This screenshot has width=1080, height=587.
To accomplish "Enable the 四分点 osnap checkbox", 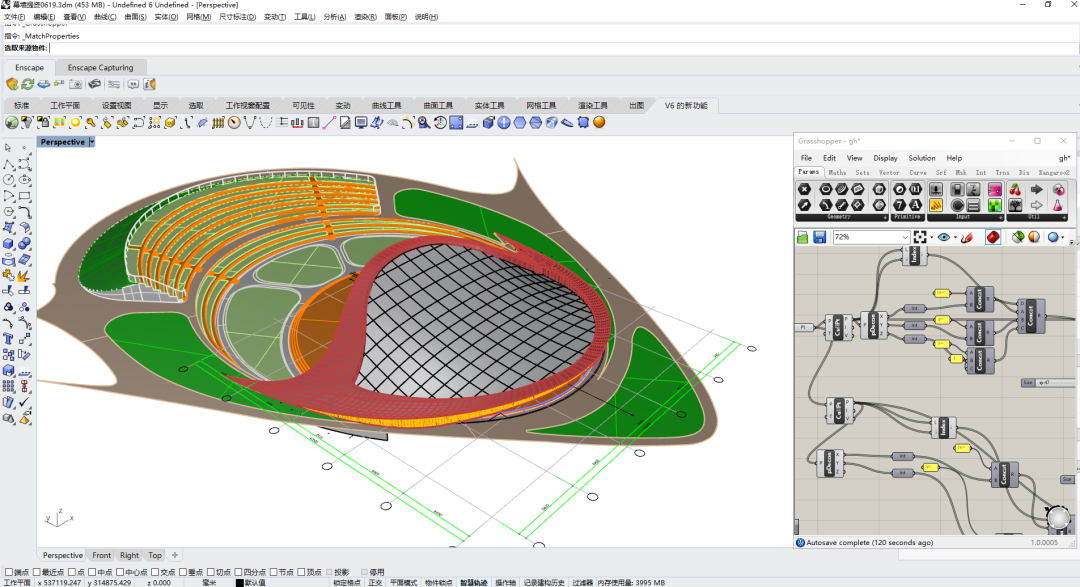I will pos(238,572).
